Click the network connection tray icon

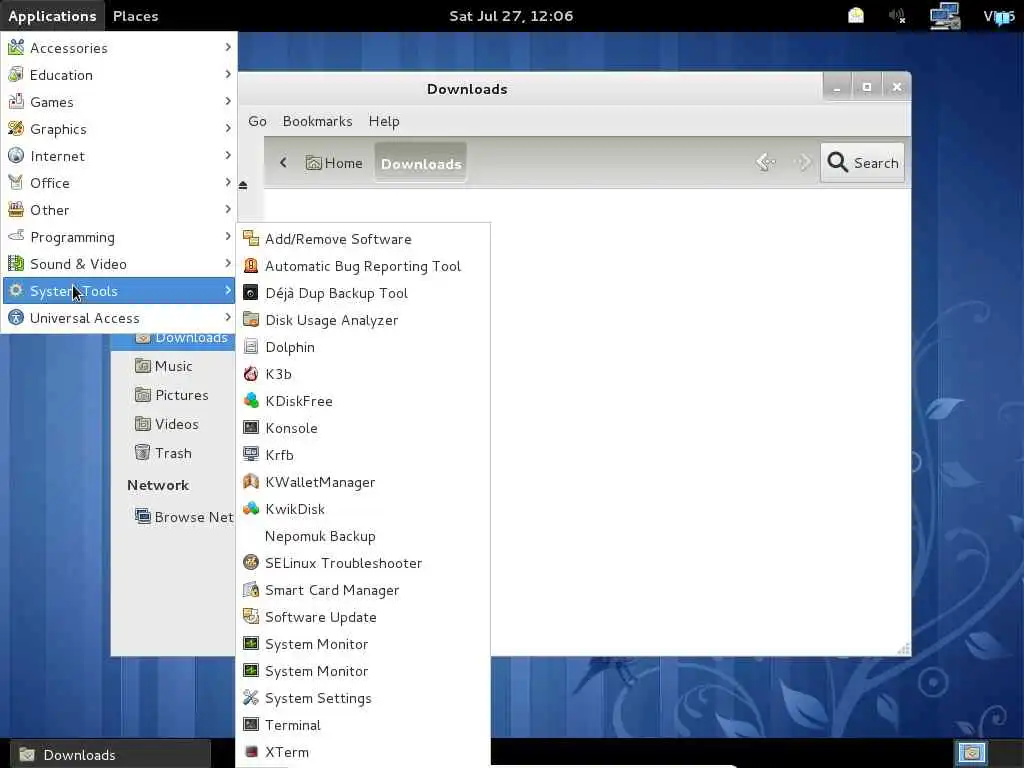coord(944,16)
